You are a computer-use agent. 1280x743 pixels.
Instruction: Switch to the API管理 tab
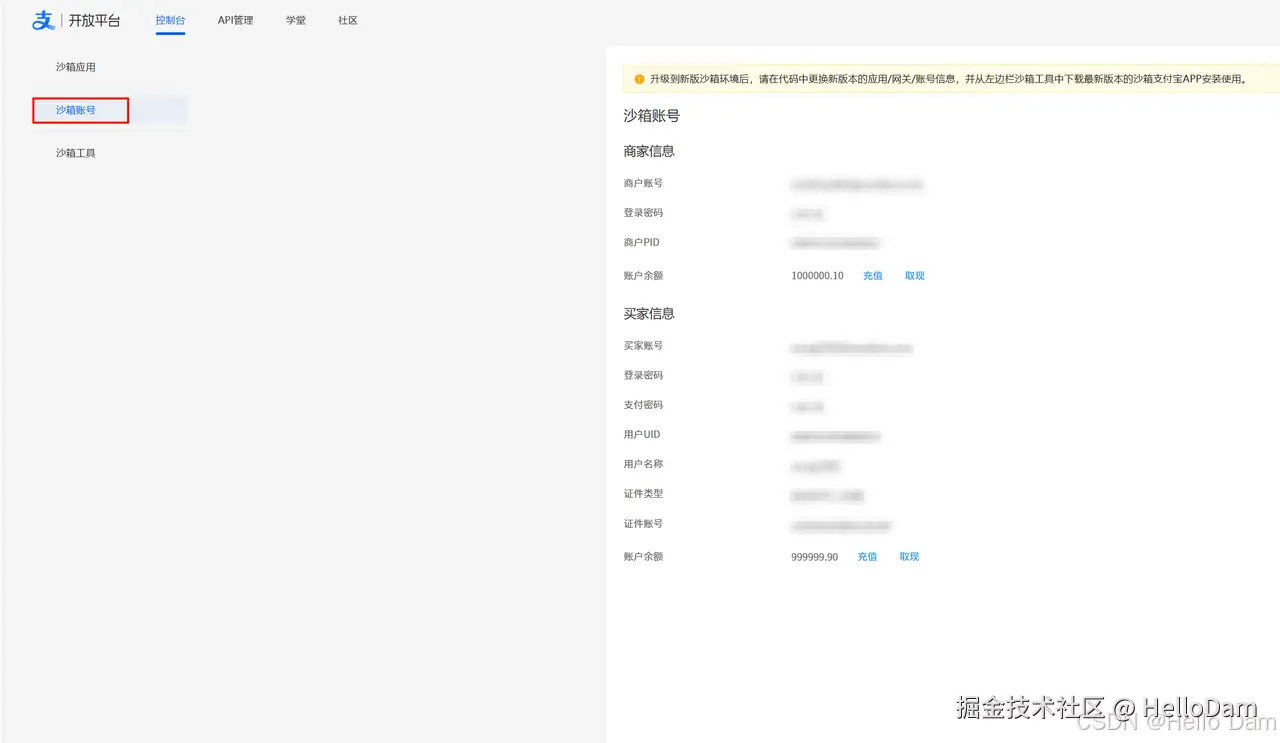tap(236, 19)
